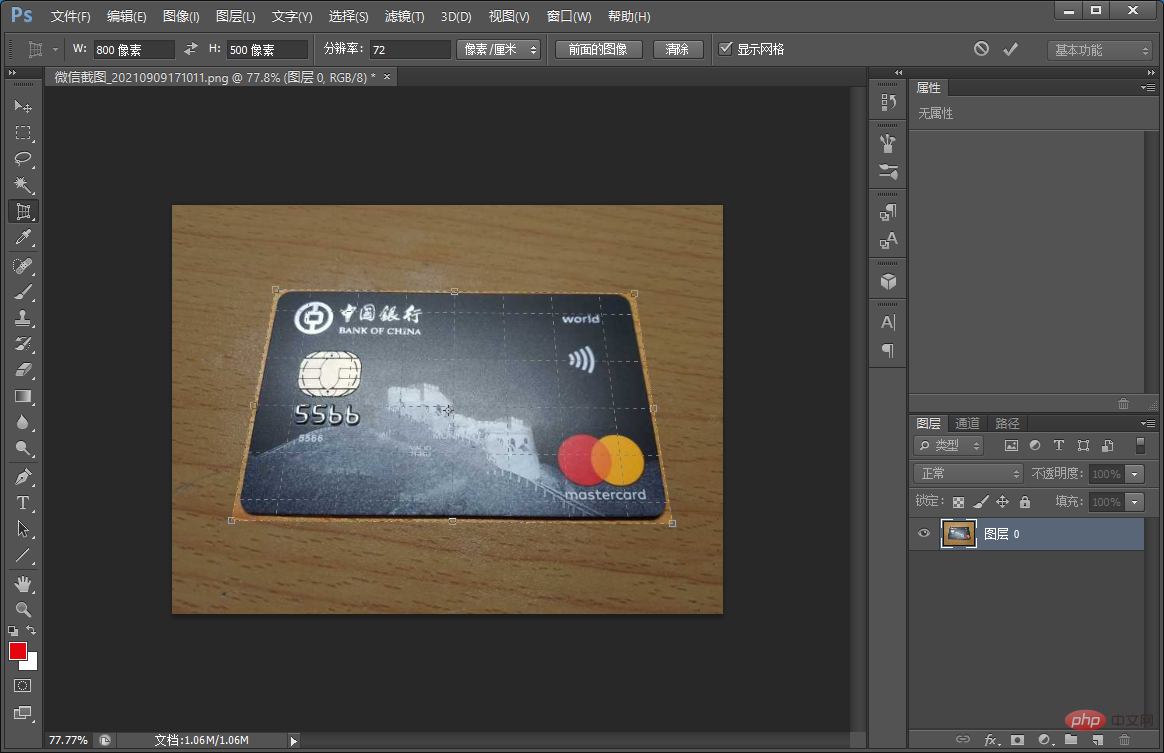Select the Move tool
This screenshot has width=1164, height=753.
point(23,106)
